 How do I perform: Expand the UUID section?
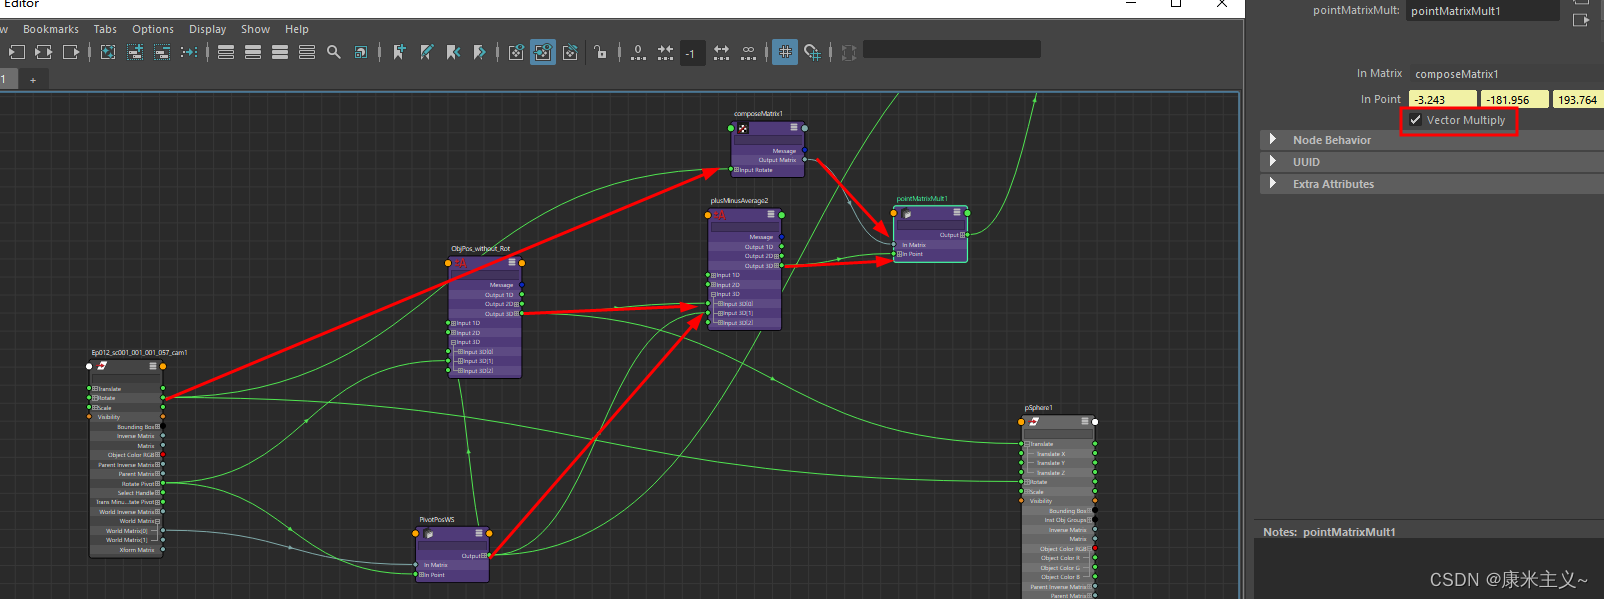(x=1272, y=161)
